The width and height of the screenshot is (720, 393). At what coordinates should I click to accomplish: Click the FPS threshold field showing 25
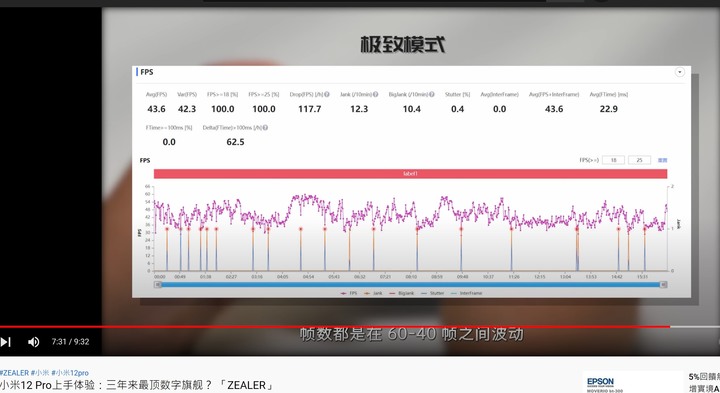639,160
